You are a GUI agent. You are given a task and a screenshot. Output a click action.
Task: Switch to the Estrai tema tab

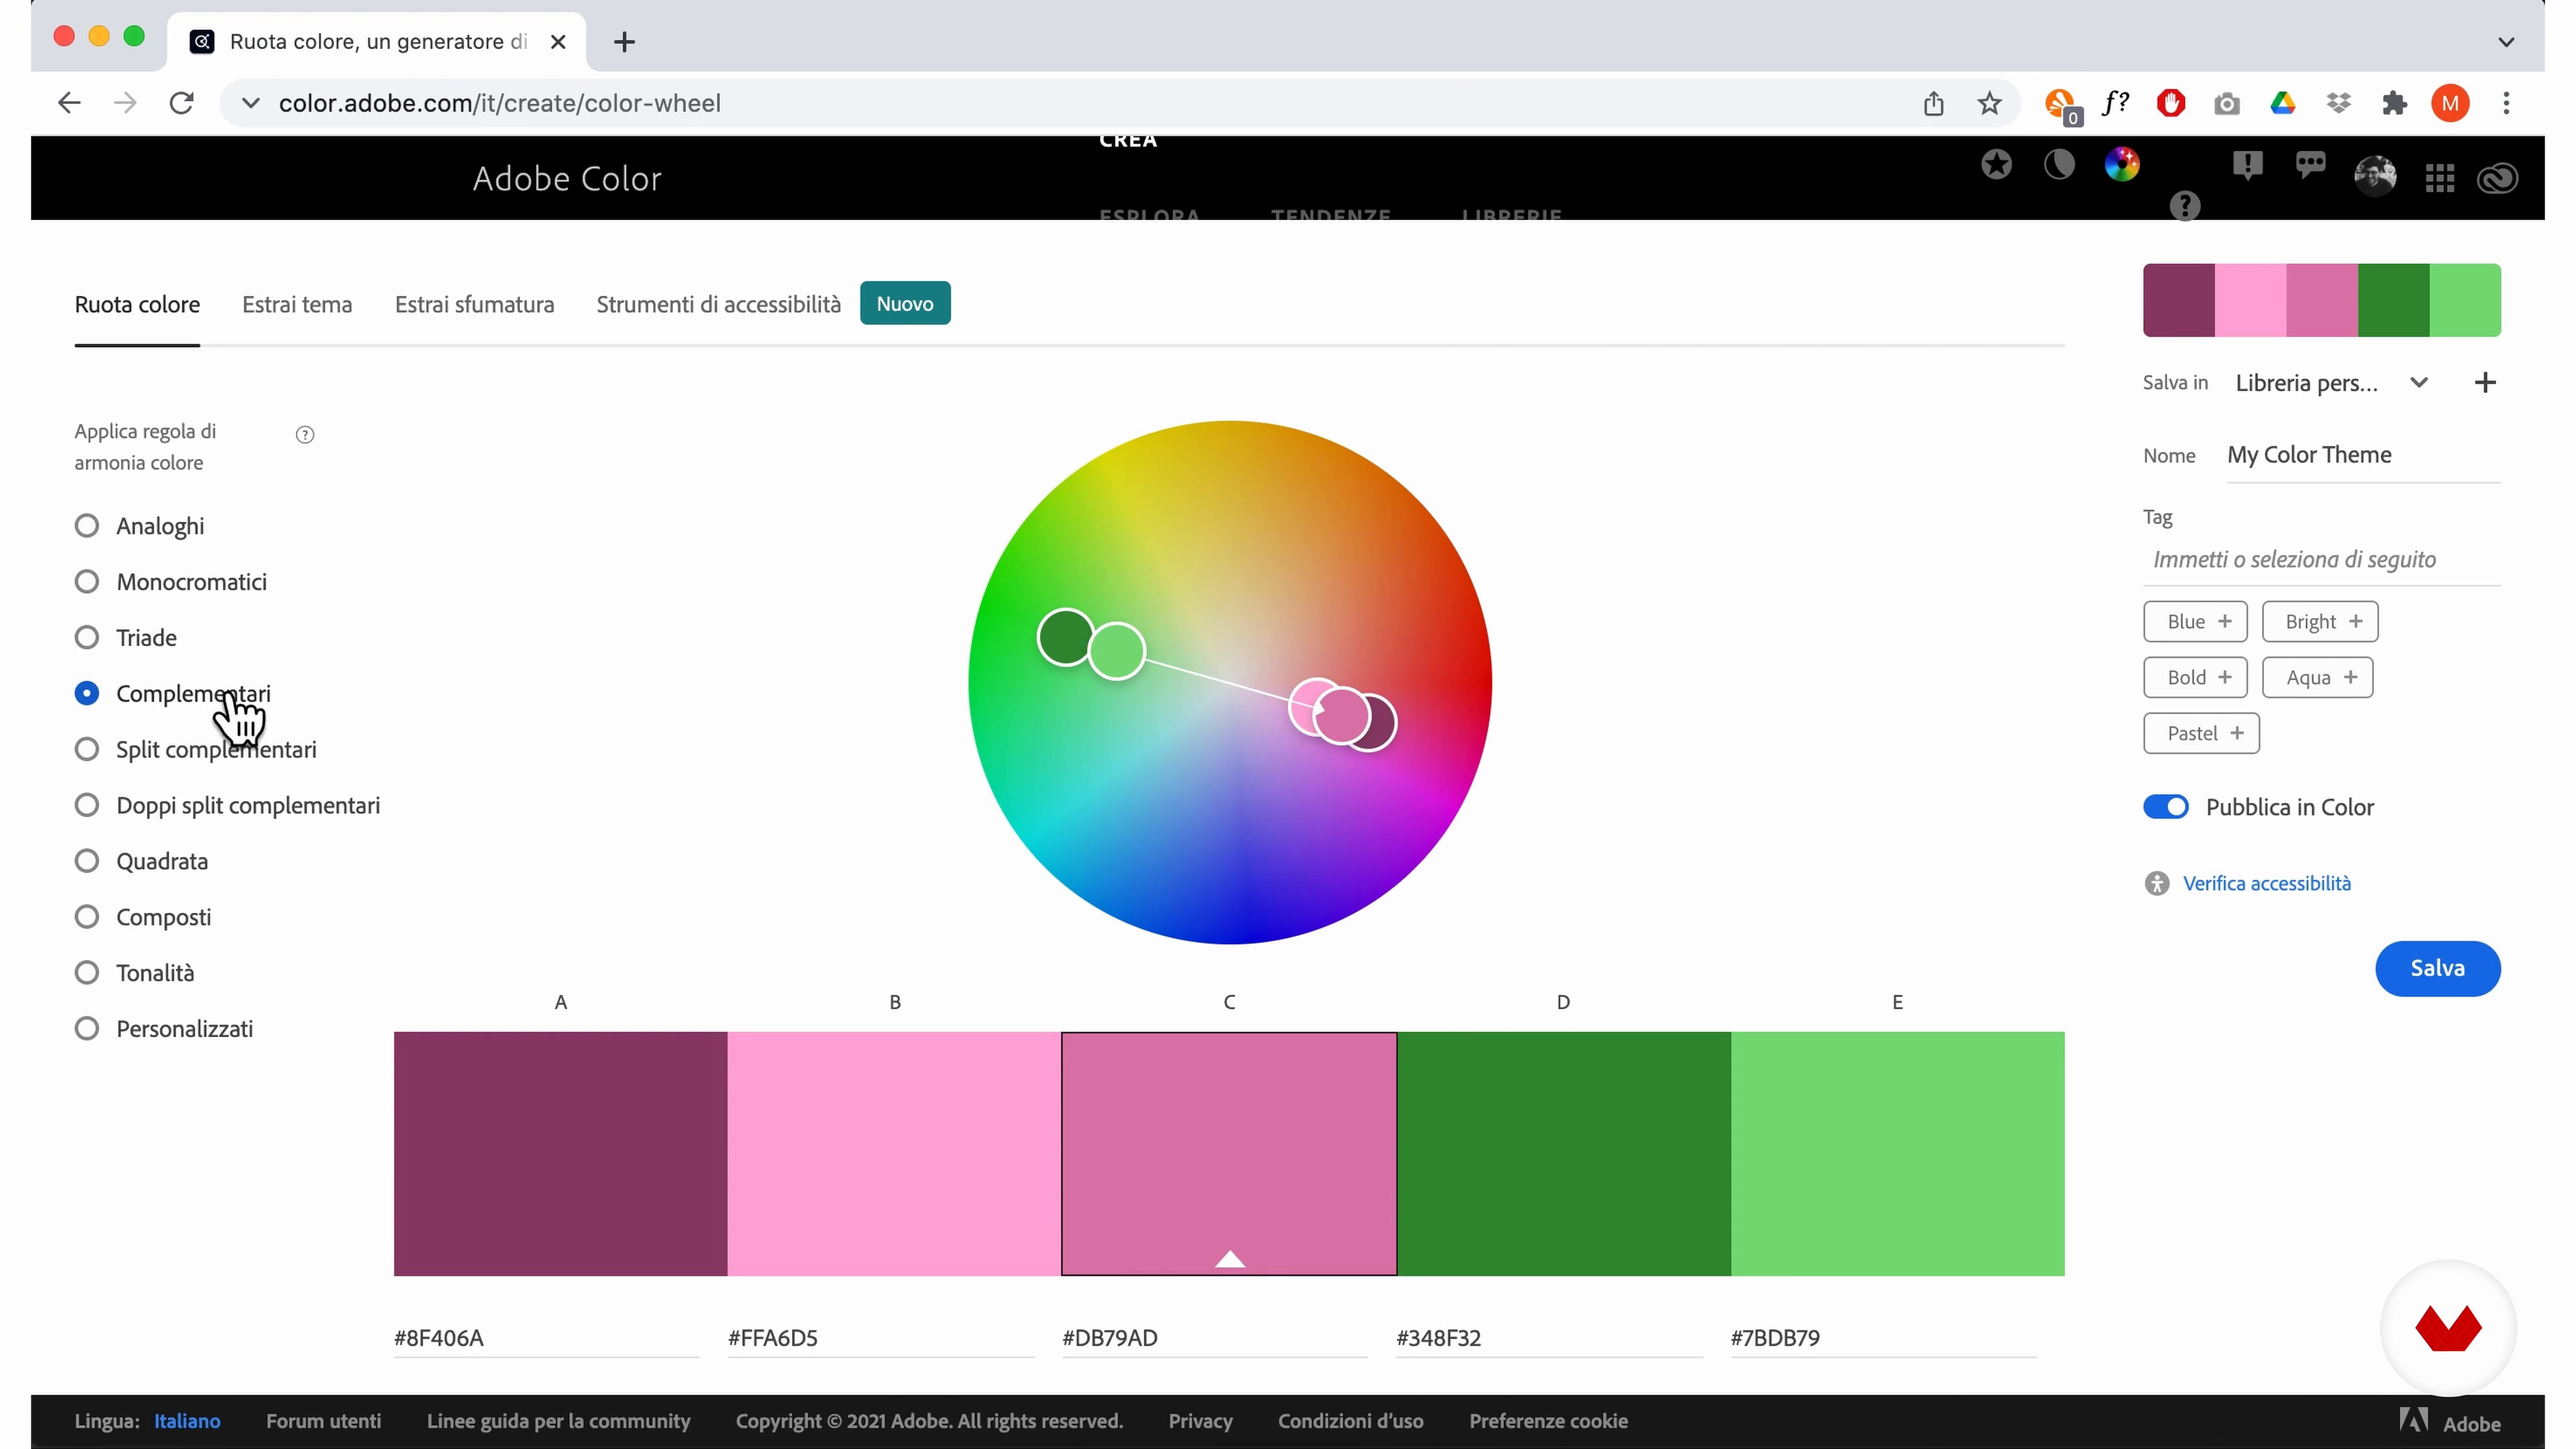(x=297, y=304)
